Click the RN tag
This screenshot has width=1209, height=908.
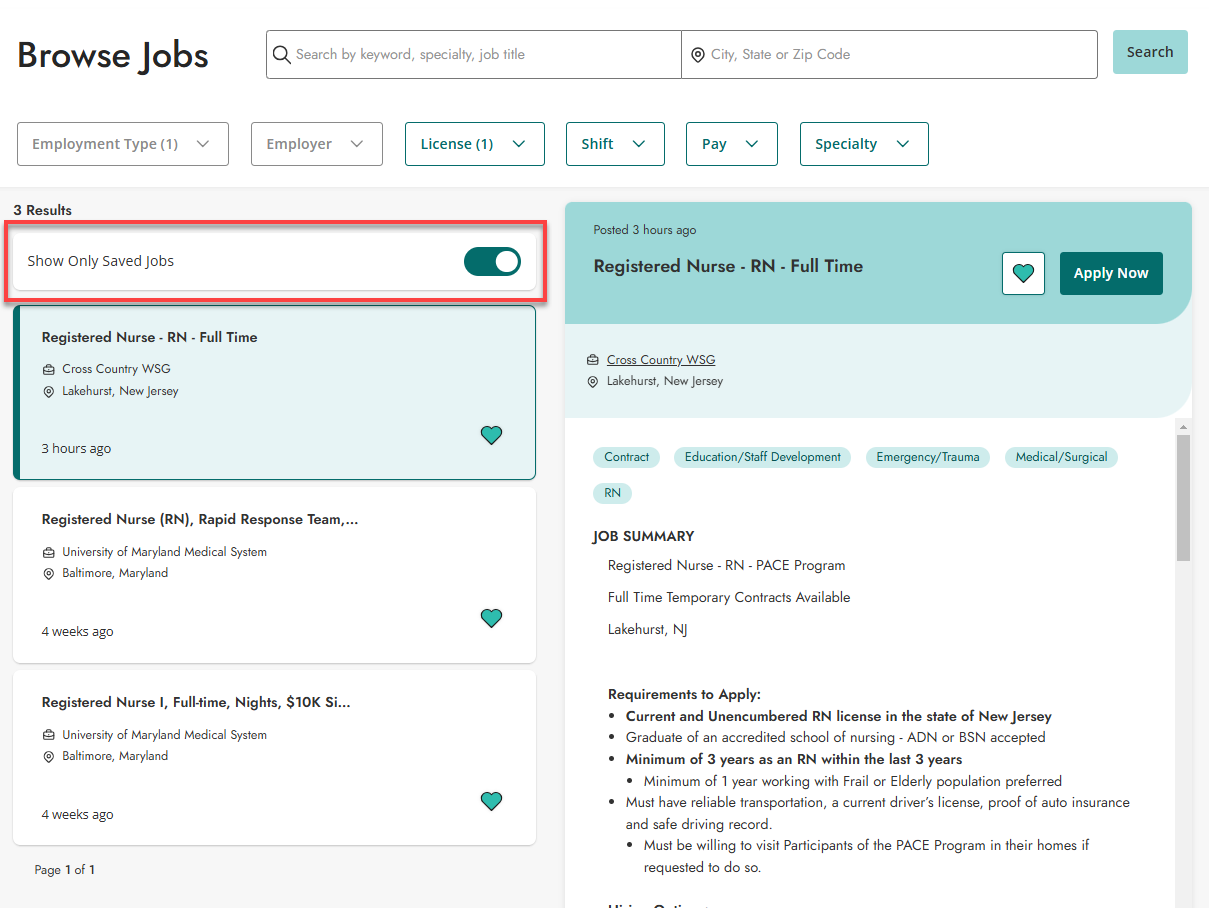(613, 493)
